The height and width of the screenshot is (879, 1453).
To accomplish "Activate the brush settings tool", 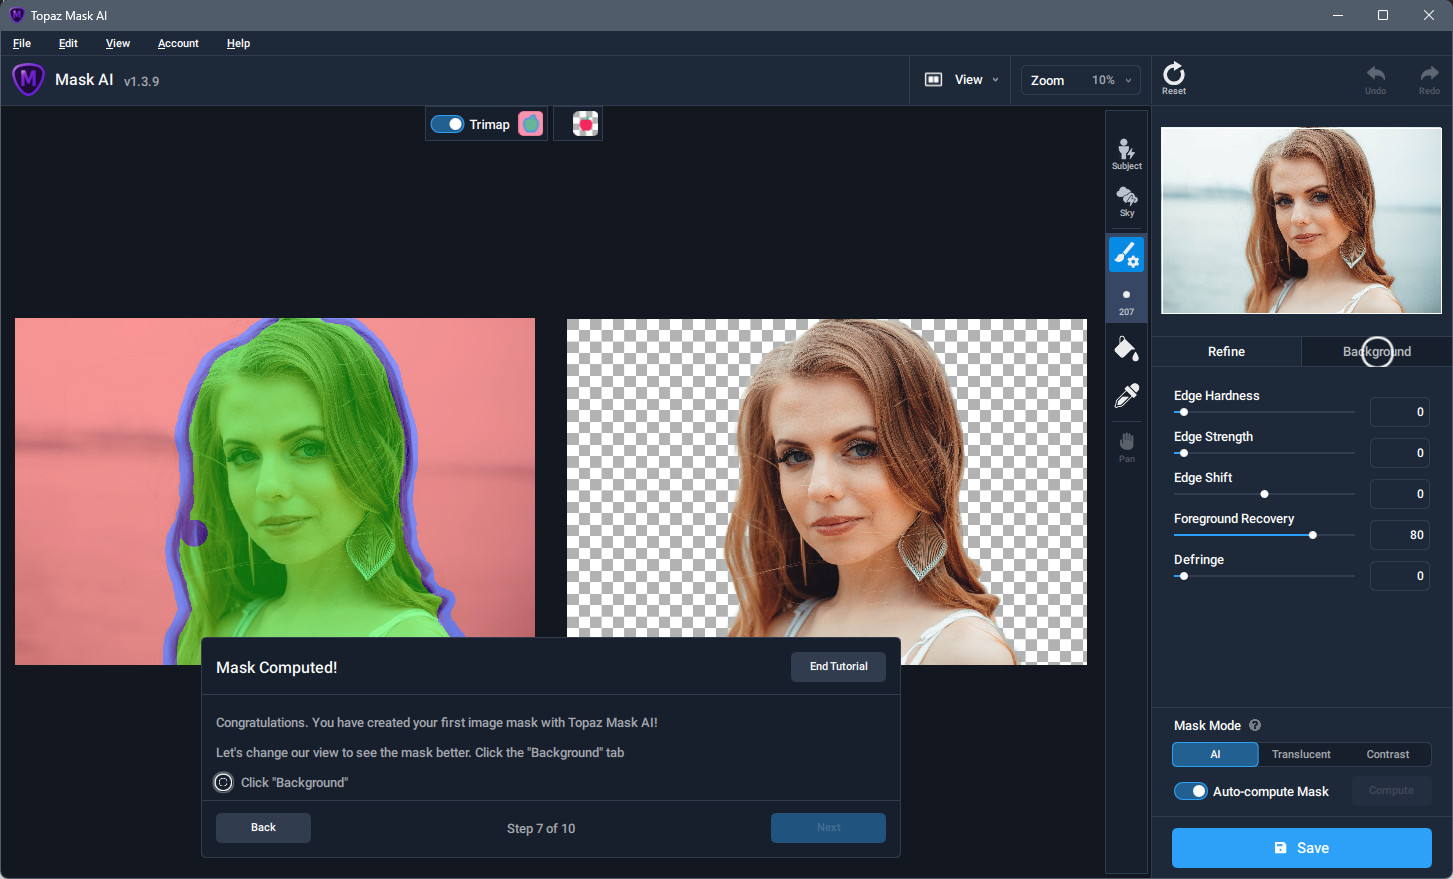I will click(1126, 255).
